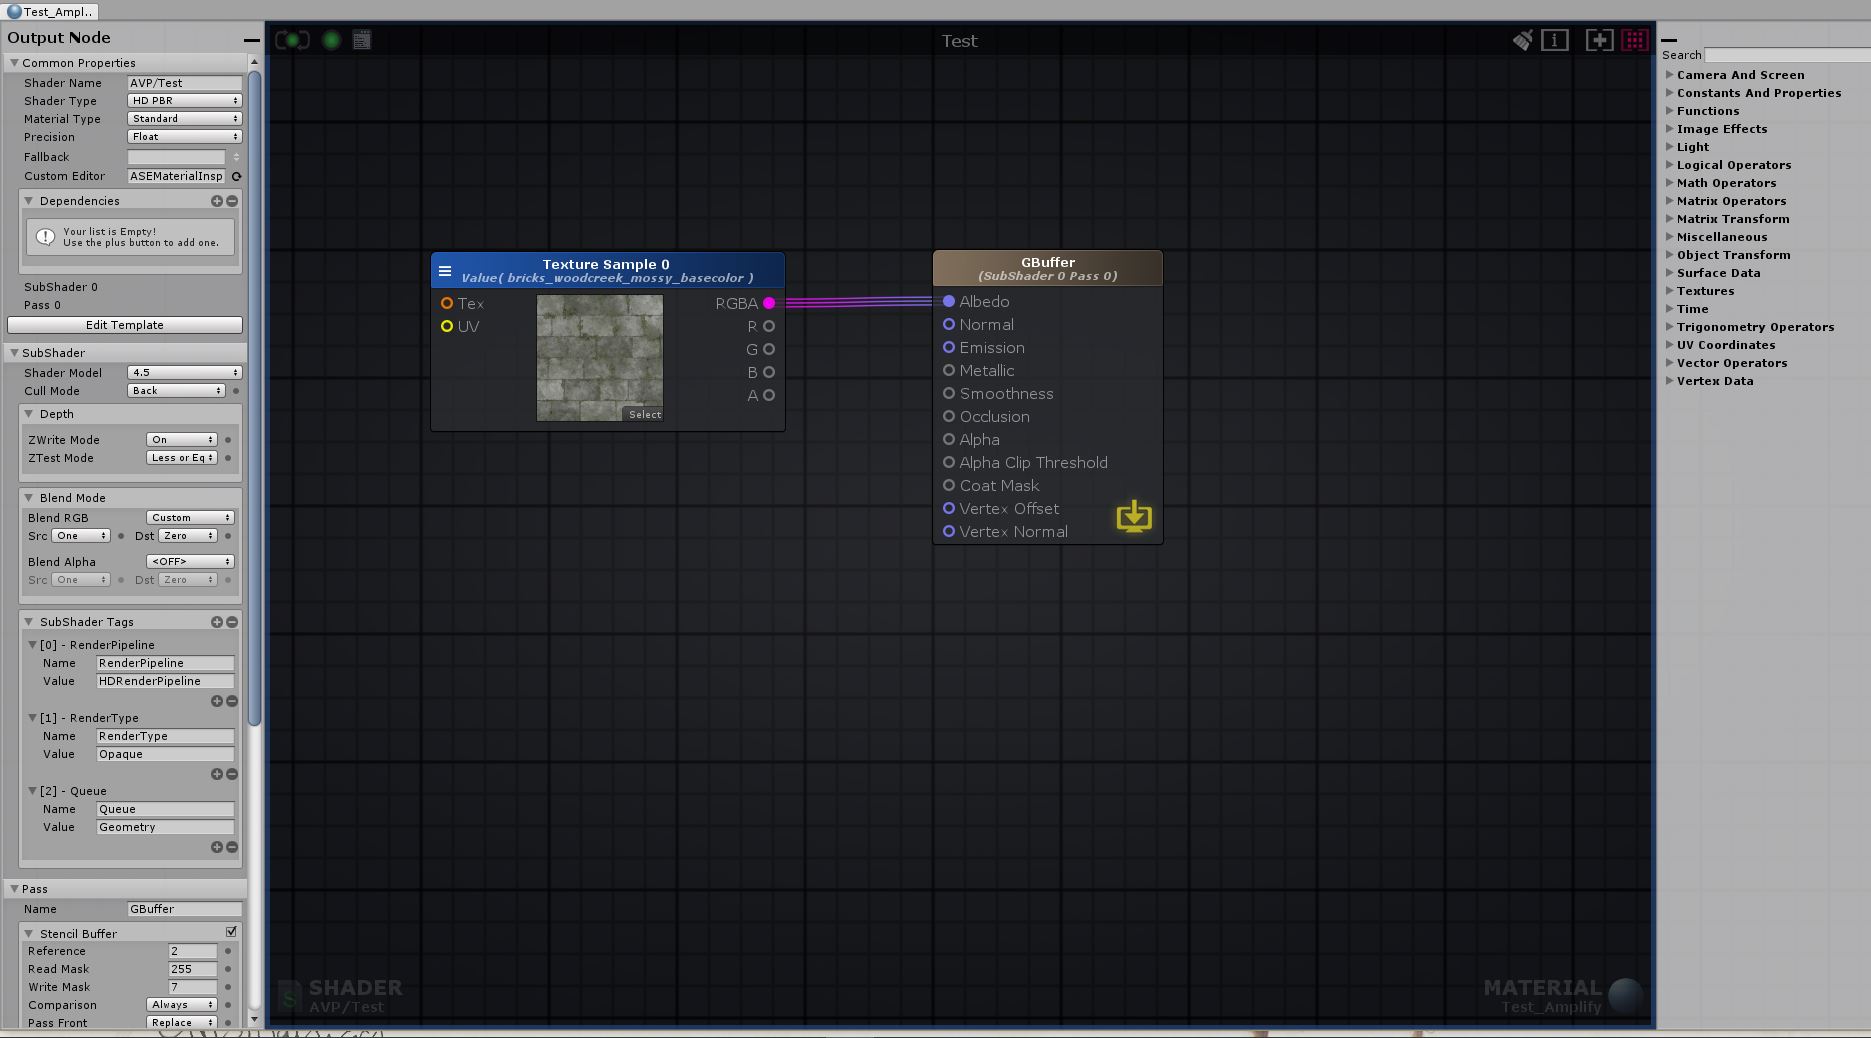Click plus icon below RenderType tag
1871x1038 pixels.
coord(216,774)
